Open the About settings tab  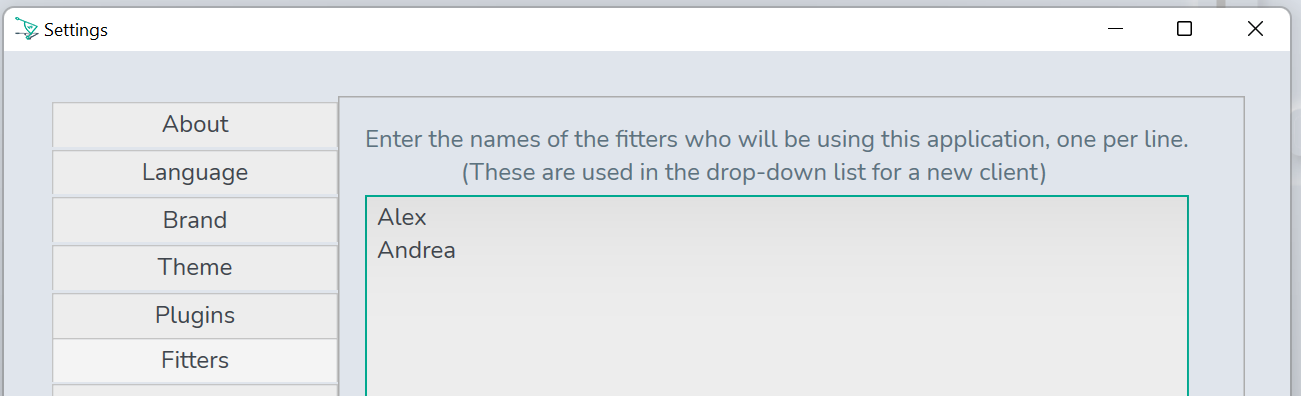click(195, 125)
